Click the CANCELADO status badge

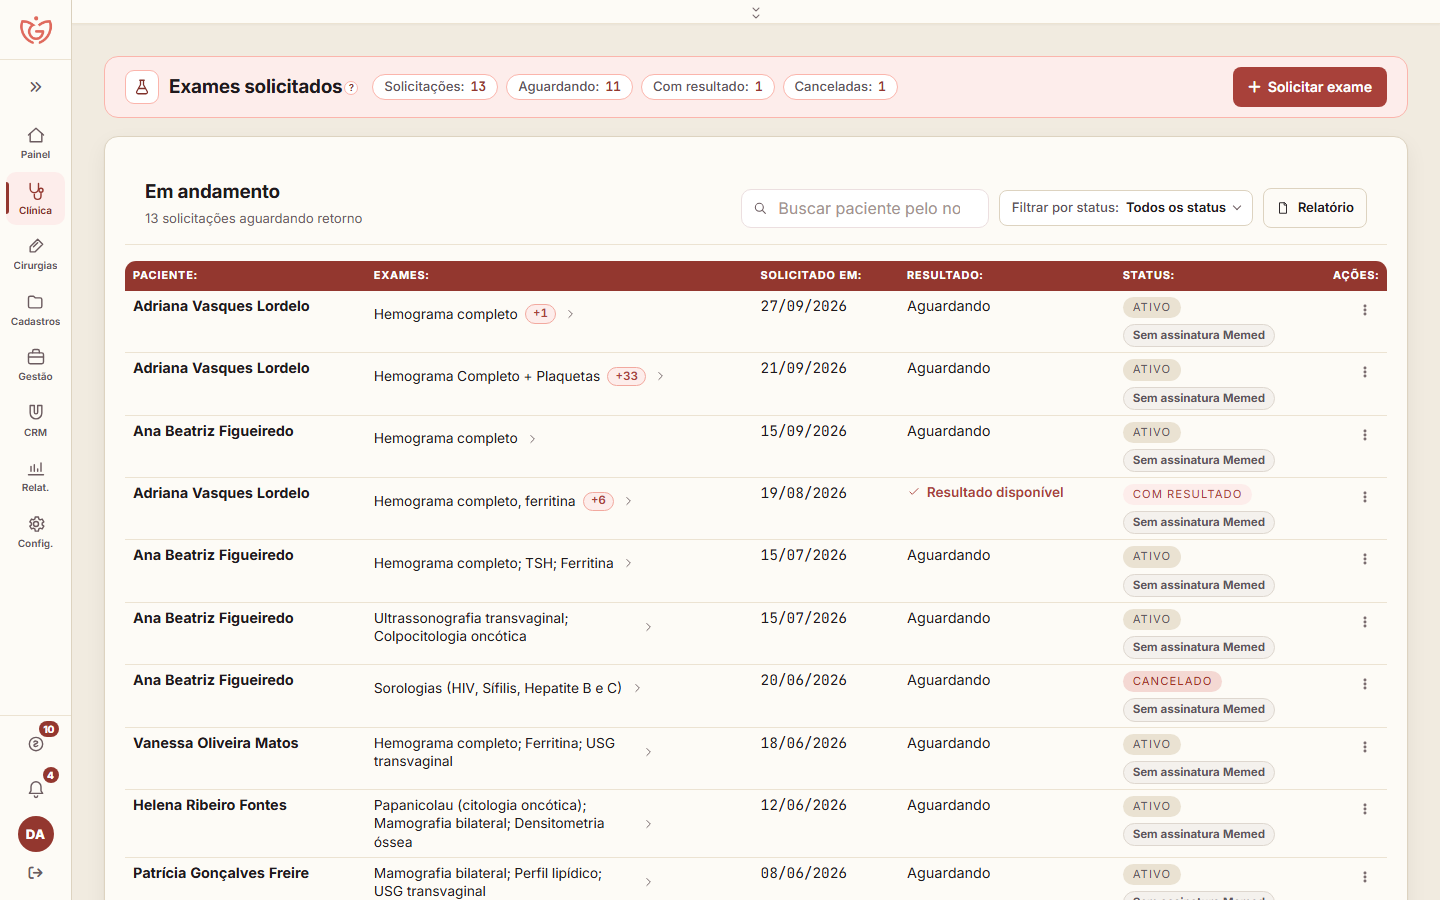tap(1172, 681)
